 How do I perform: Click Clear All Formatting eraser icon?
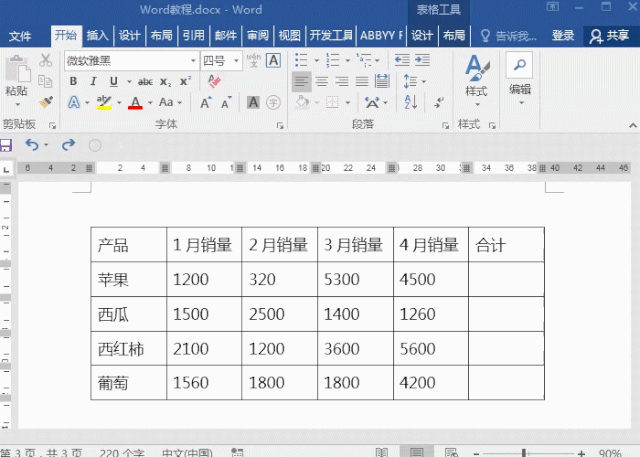point(214,81)
